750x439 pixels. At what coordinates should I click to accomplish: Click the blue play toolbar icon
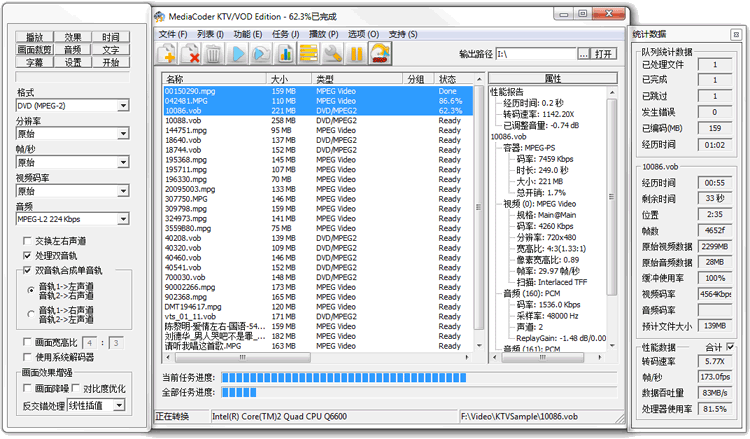pos(237,54)
